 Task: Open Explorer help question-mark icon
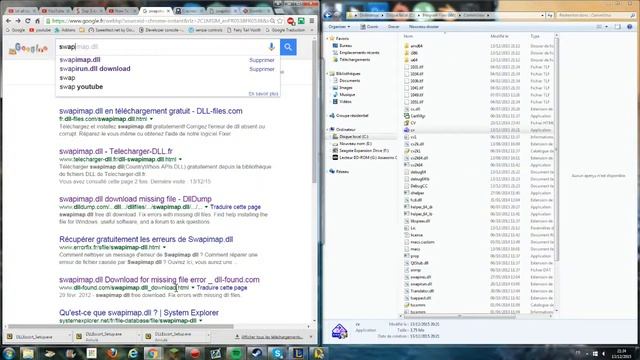[x=630, y=27]
